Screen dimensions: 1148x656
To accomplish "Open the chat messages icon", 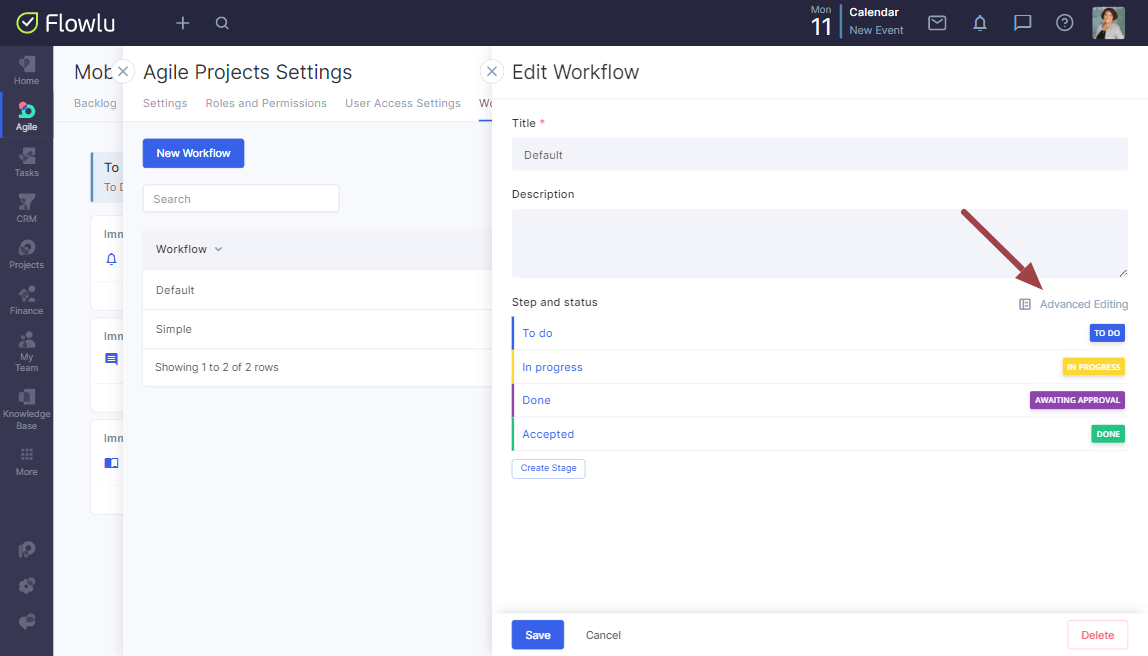I will coord(1022,23).
